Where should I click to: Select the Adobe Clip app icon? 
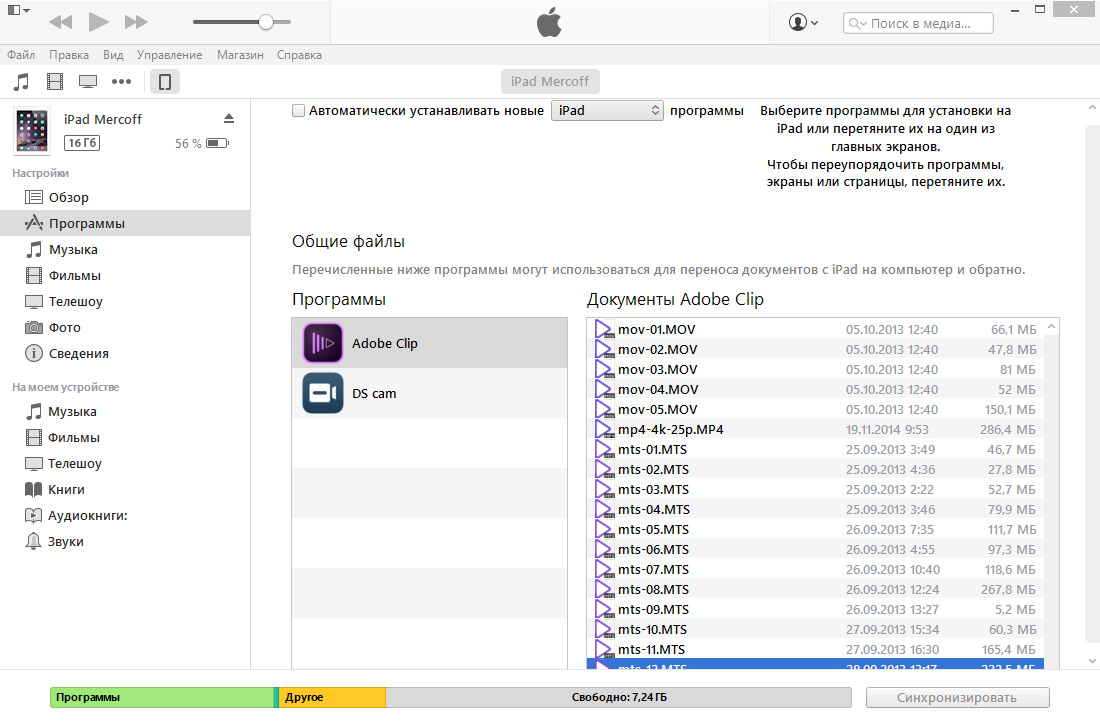point(323,343)
